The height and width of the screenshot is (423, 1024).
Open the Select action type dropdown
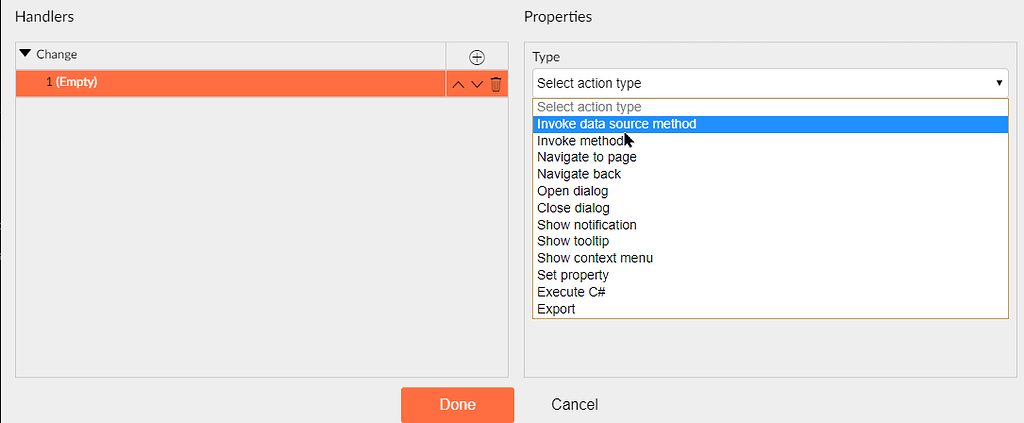pyautogui.click(x=770, y=83)
